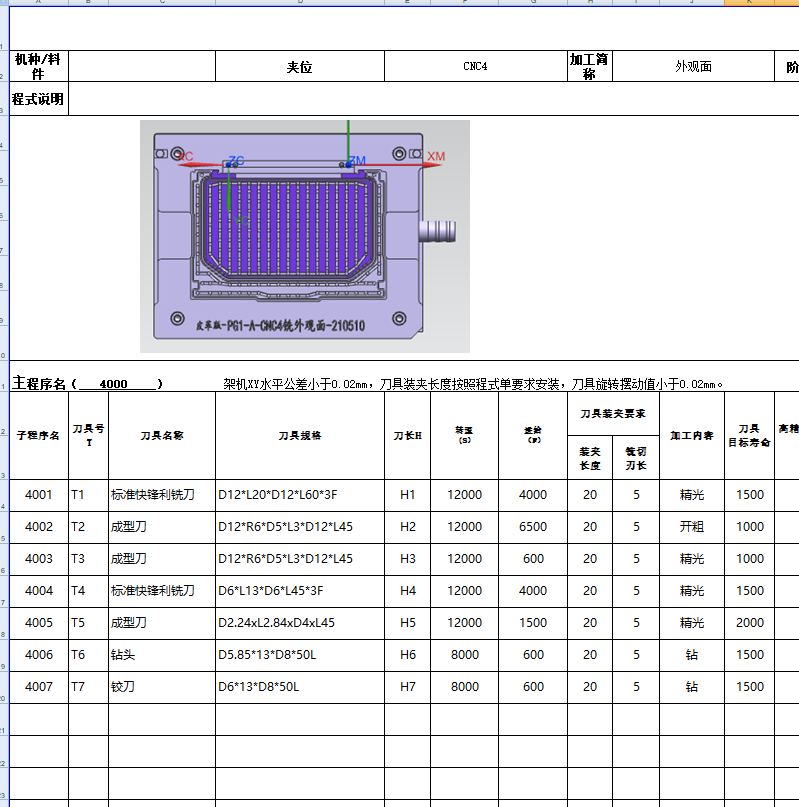Click tool length cell 'H7'
The width and height of the screenshot is (799, 807).
coord(407,687)
